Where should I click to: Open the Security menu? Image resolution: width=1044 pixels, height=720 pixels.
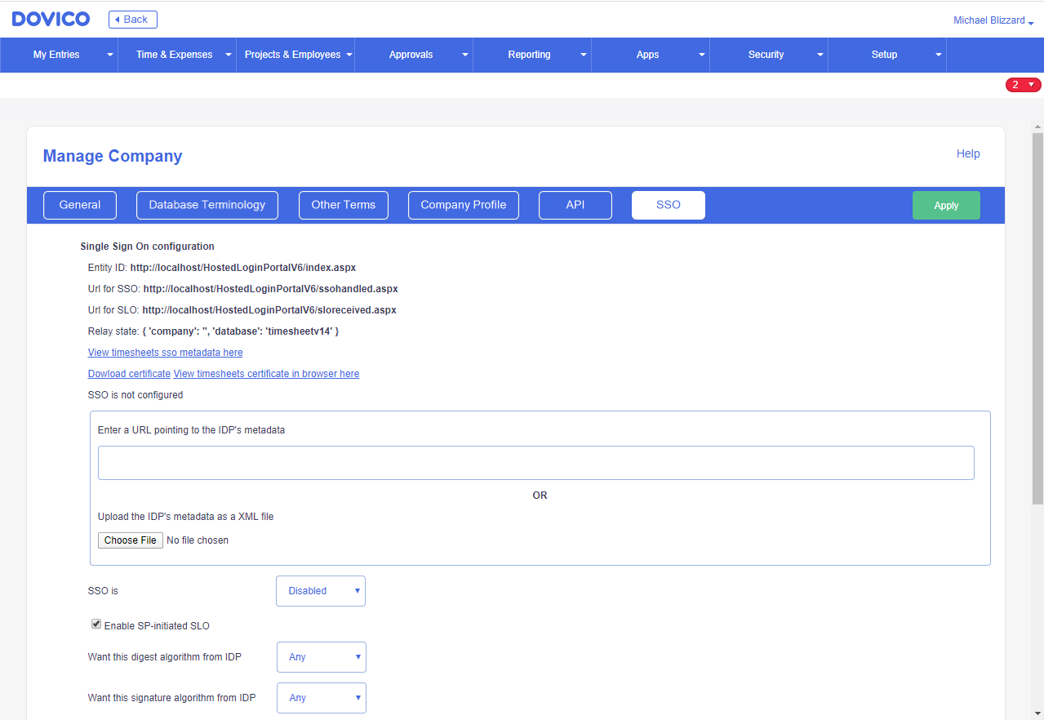click(765, 55)
